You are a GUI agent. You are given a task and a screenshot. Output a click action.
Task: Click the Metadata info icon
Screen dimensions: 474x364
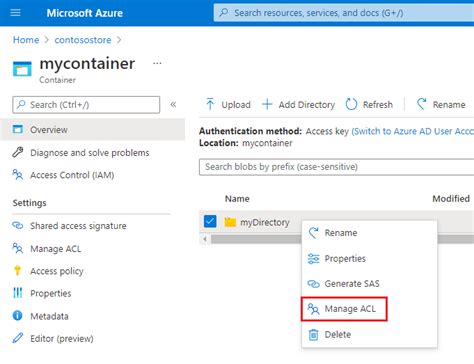pos(18,315)
